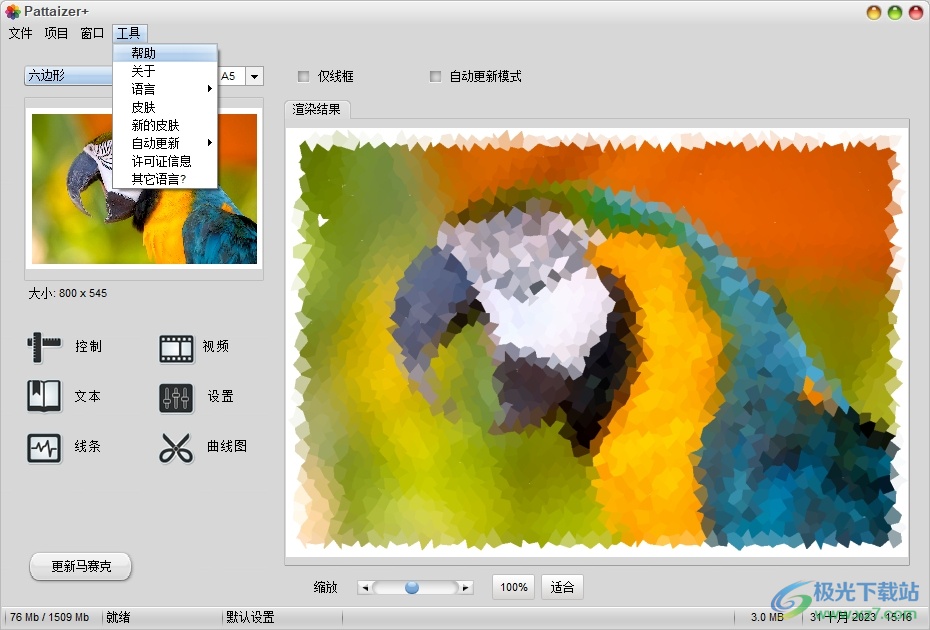
Task: Close the open 工具 (Tools) menu
Action: coord(129,33)
